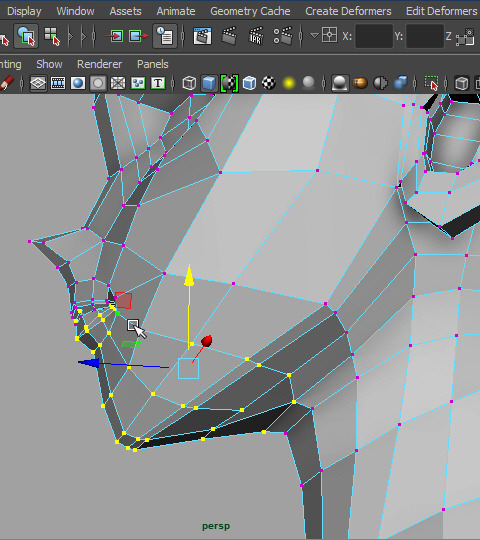The width and height of the screenshot is (480, 540).
Task: Click the Render Current Frame clapperboard icon
Action: (x=229, y=36)
